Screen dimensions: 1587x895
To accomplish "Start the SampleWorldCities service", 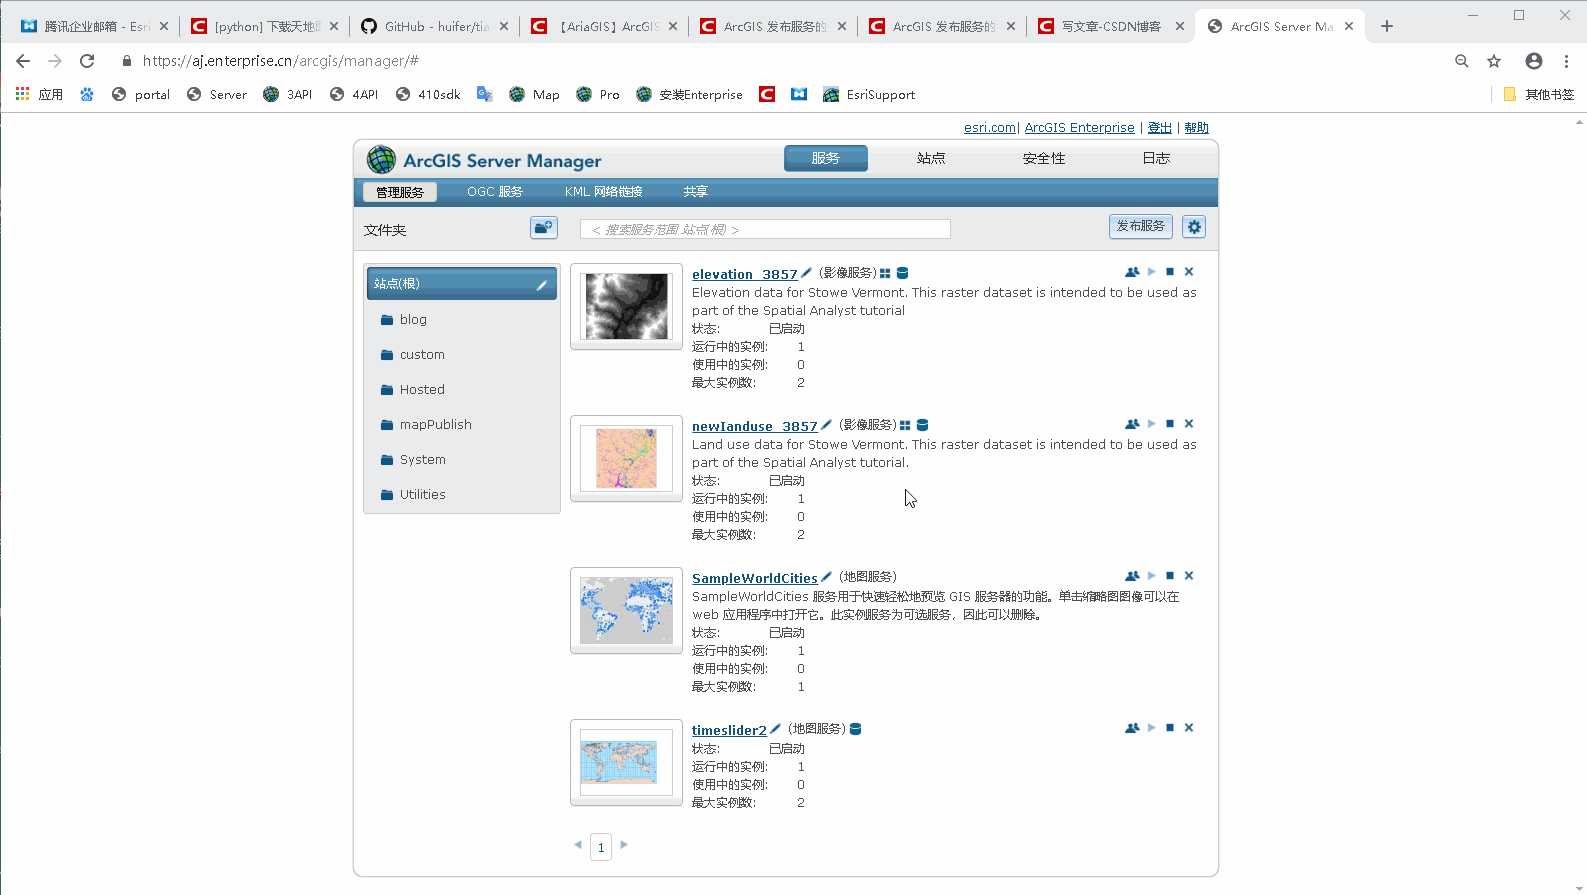I will [1152, 576].
